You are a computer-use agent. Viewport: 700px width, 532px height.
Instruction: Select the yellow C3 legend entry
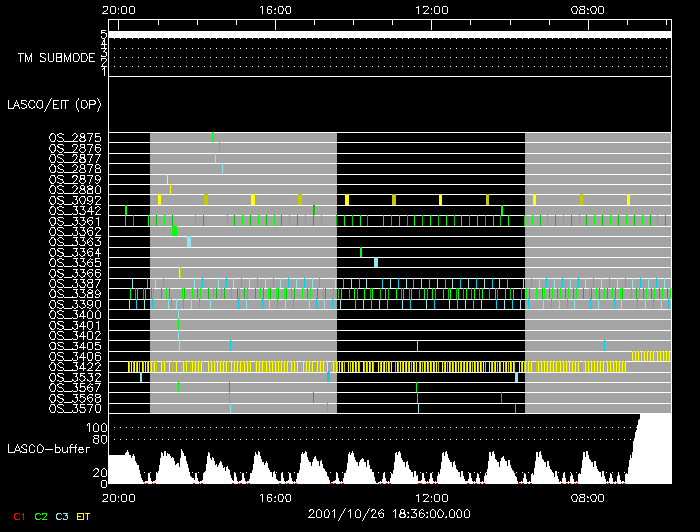[x=63, y=516]
